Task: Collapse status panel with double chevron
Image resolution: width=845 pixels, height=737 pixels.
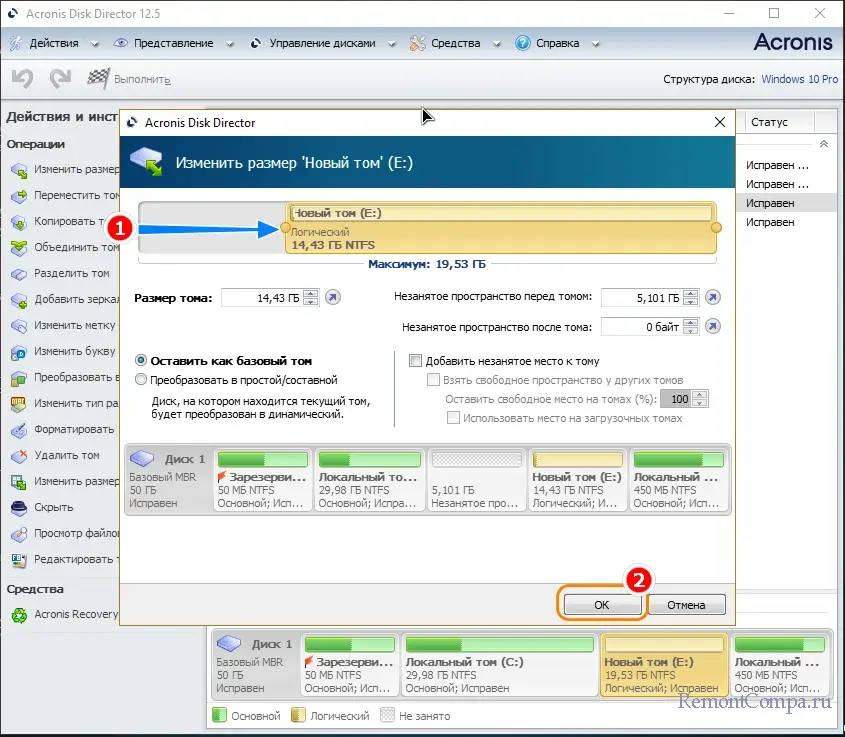Action: click(823, 144)
